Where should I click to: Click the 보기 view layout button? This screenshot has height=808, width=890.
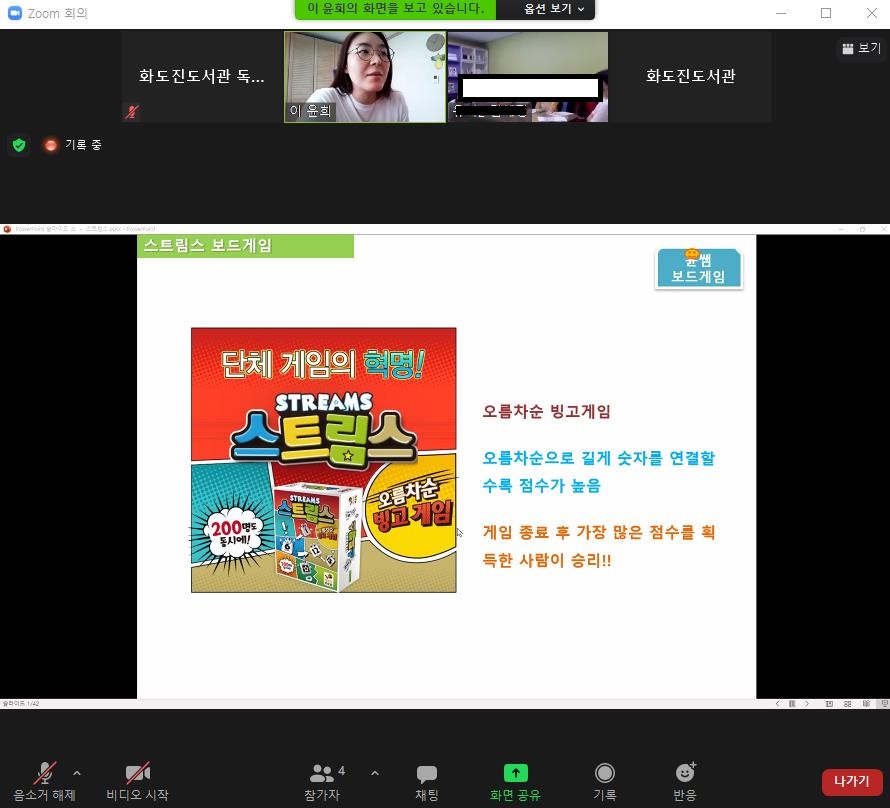(861, 48)
